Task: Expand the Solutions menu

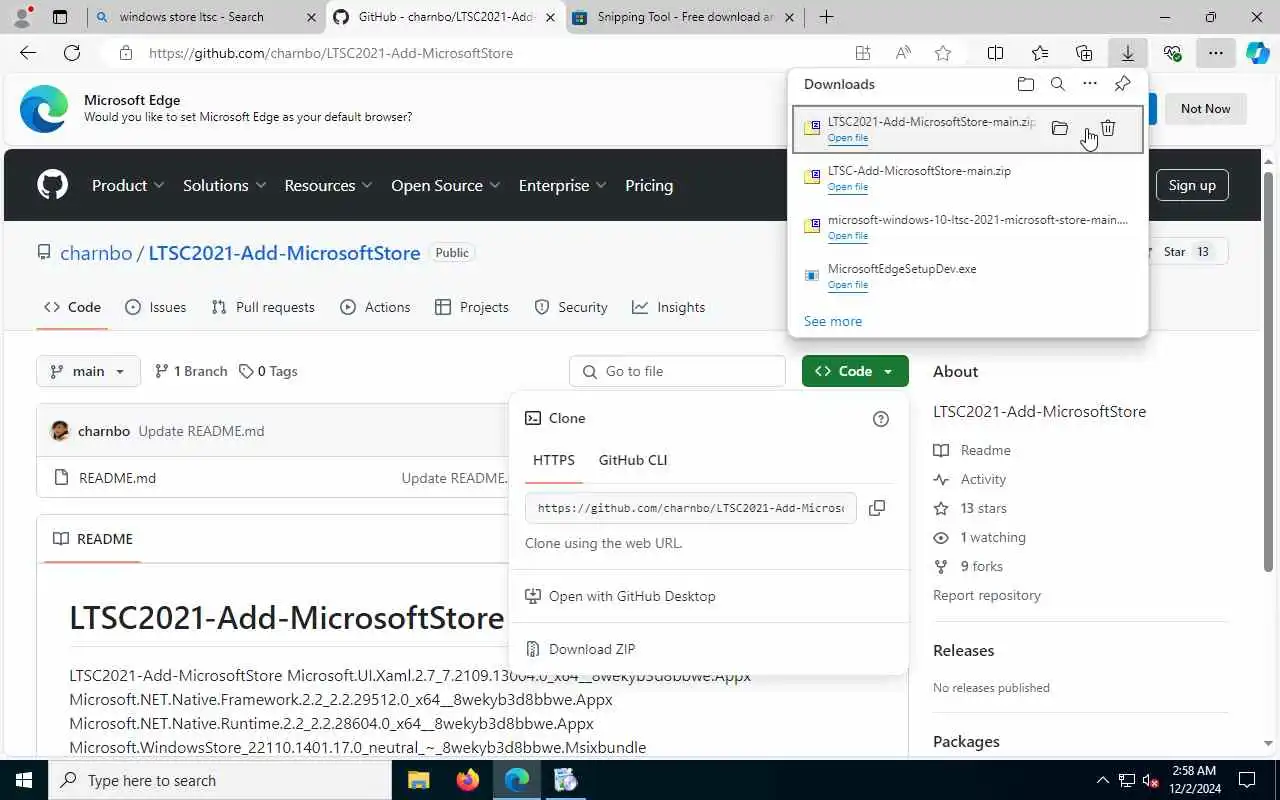Action: [x=225, y=185]
